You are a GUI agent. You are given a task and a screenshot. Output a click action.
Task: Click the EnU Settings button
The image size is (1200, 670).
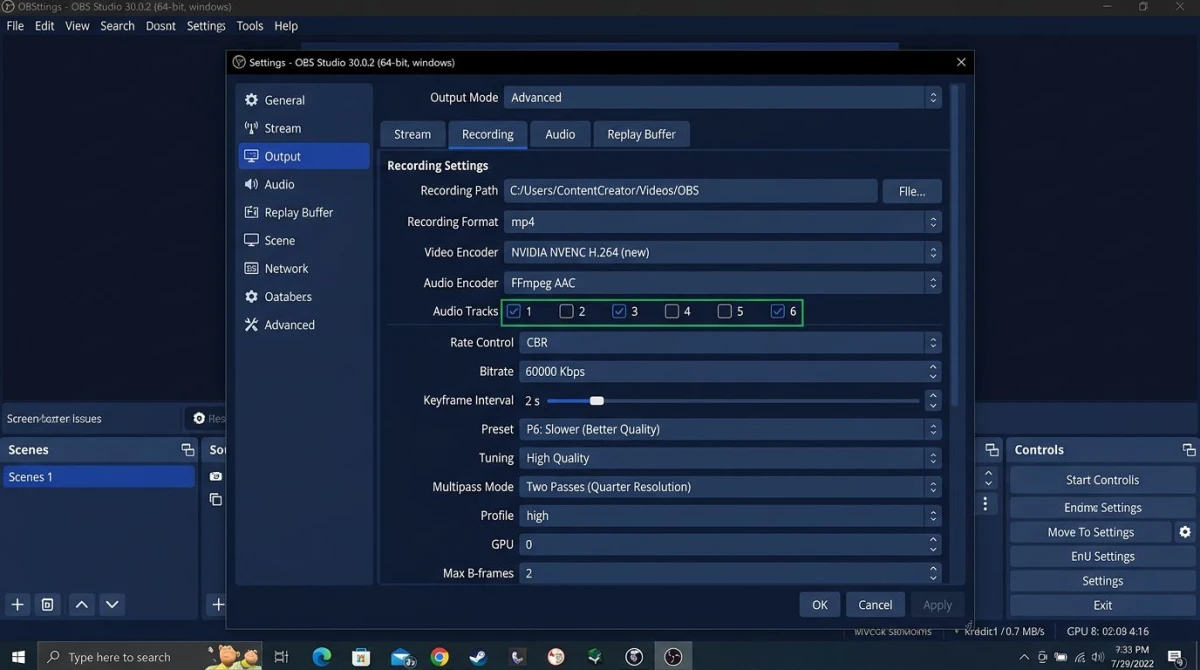pos(1102,556)
